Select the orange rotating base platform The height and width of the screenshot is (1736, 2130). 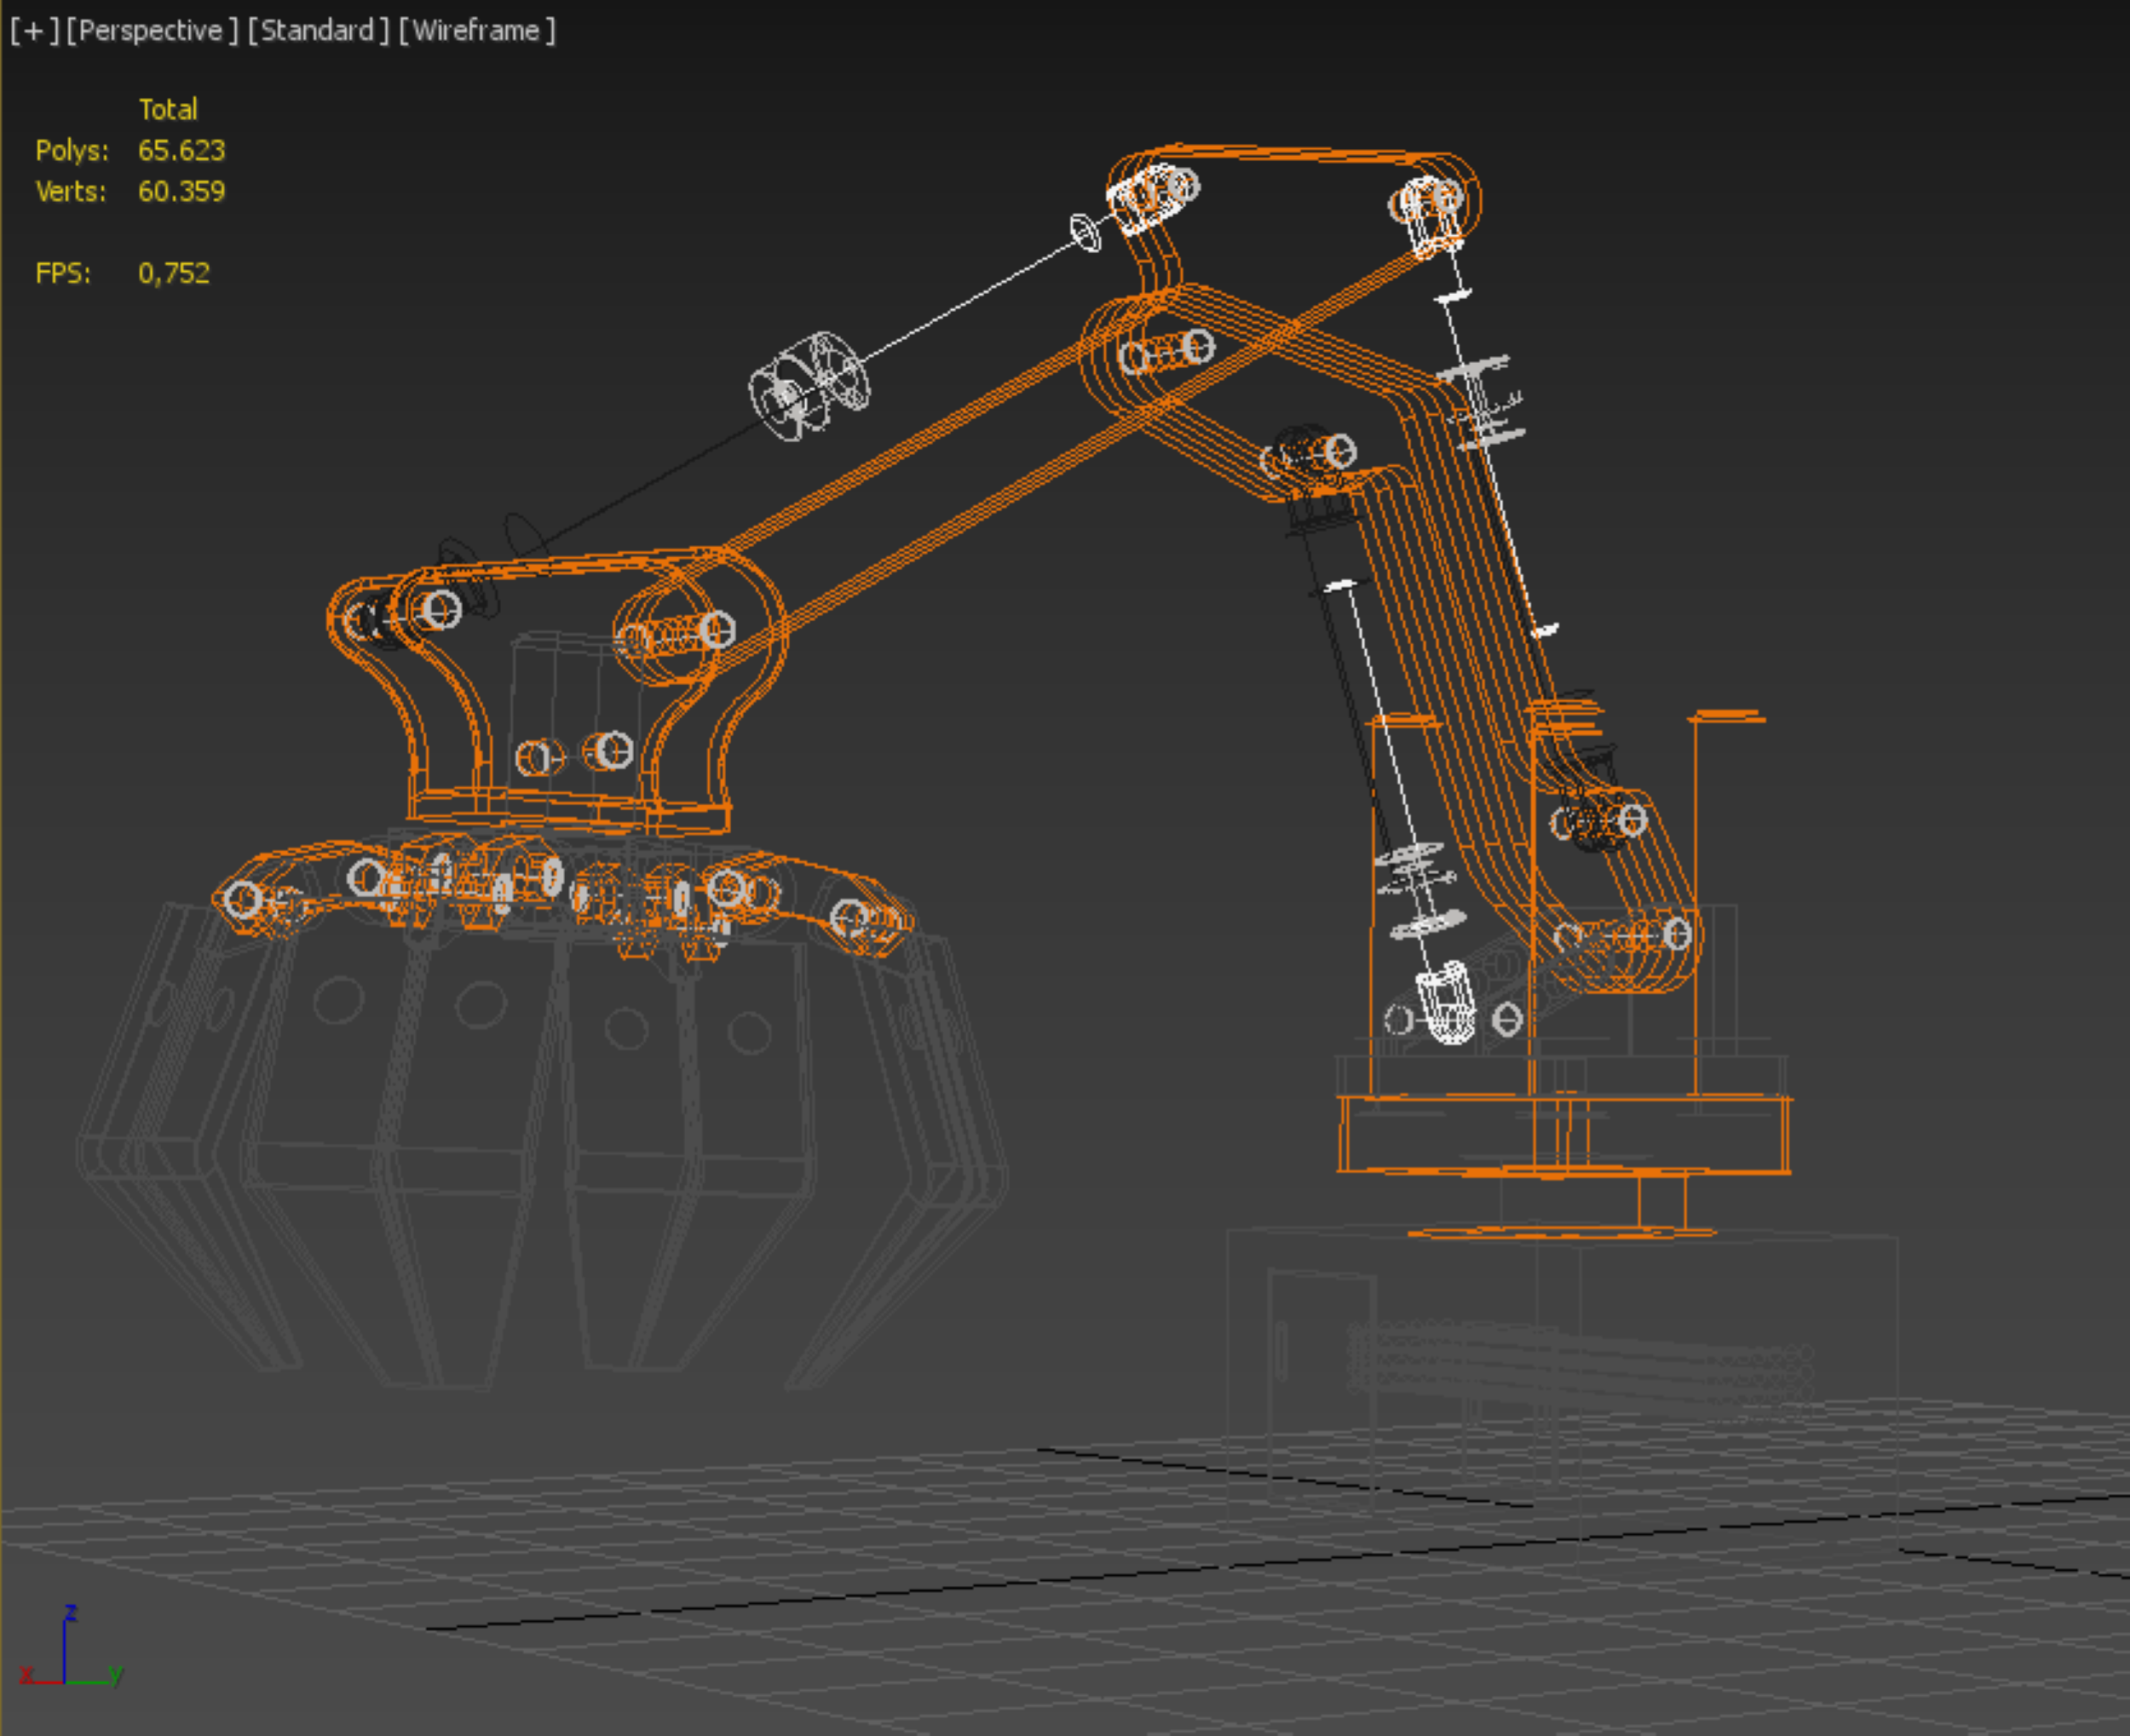1563,1133
